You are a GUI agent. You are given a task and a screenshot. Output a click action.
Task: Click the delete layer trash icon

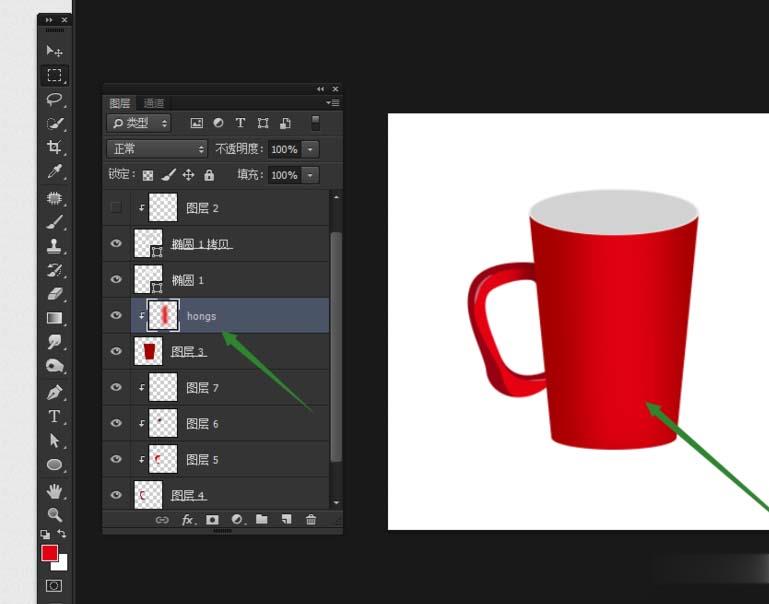click(311, 520)
